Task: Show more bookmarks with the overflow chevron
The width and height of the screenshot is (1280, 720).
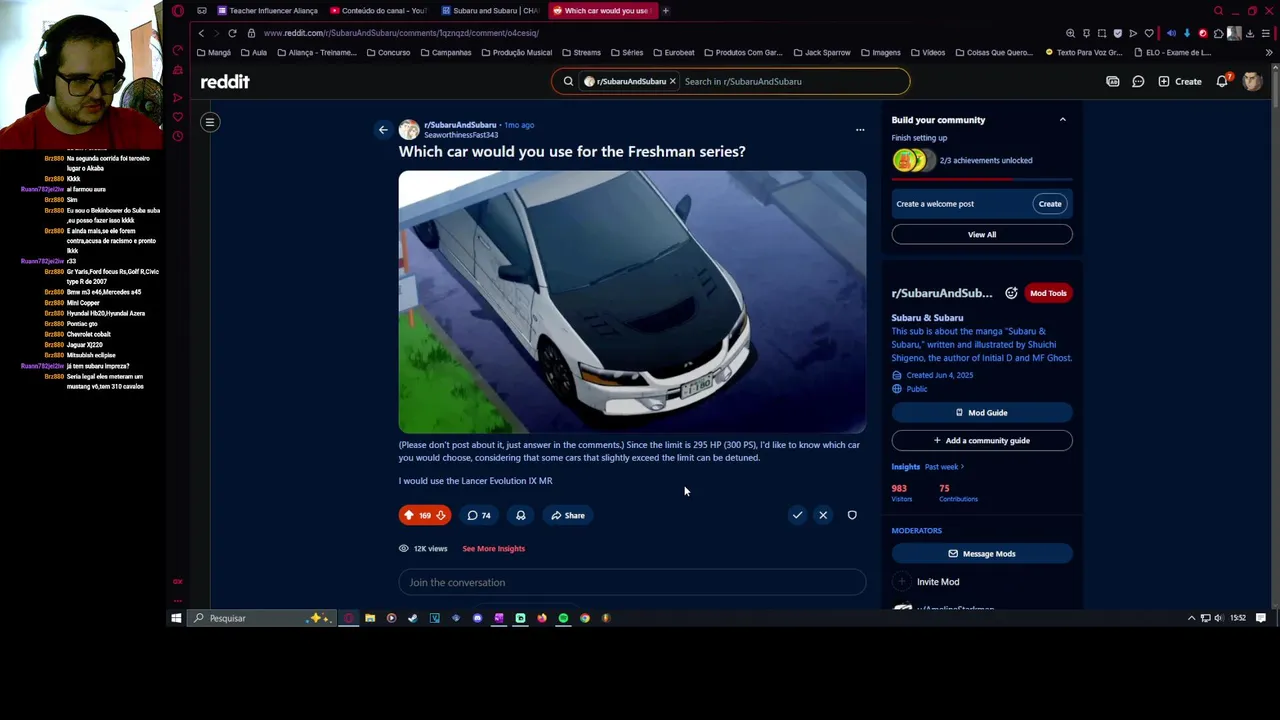Action: (x=1269, y=52)
